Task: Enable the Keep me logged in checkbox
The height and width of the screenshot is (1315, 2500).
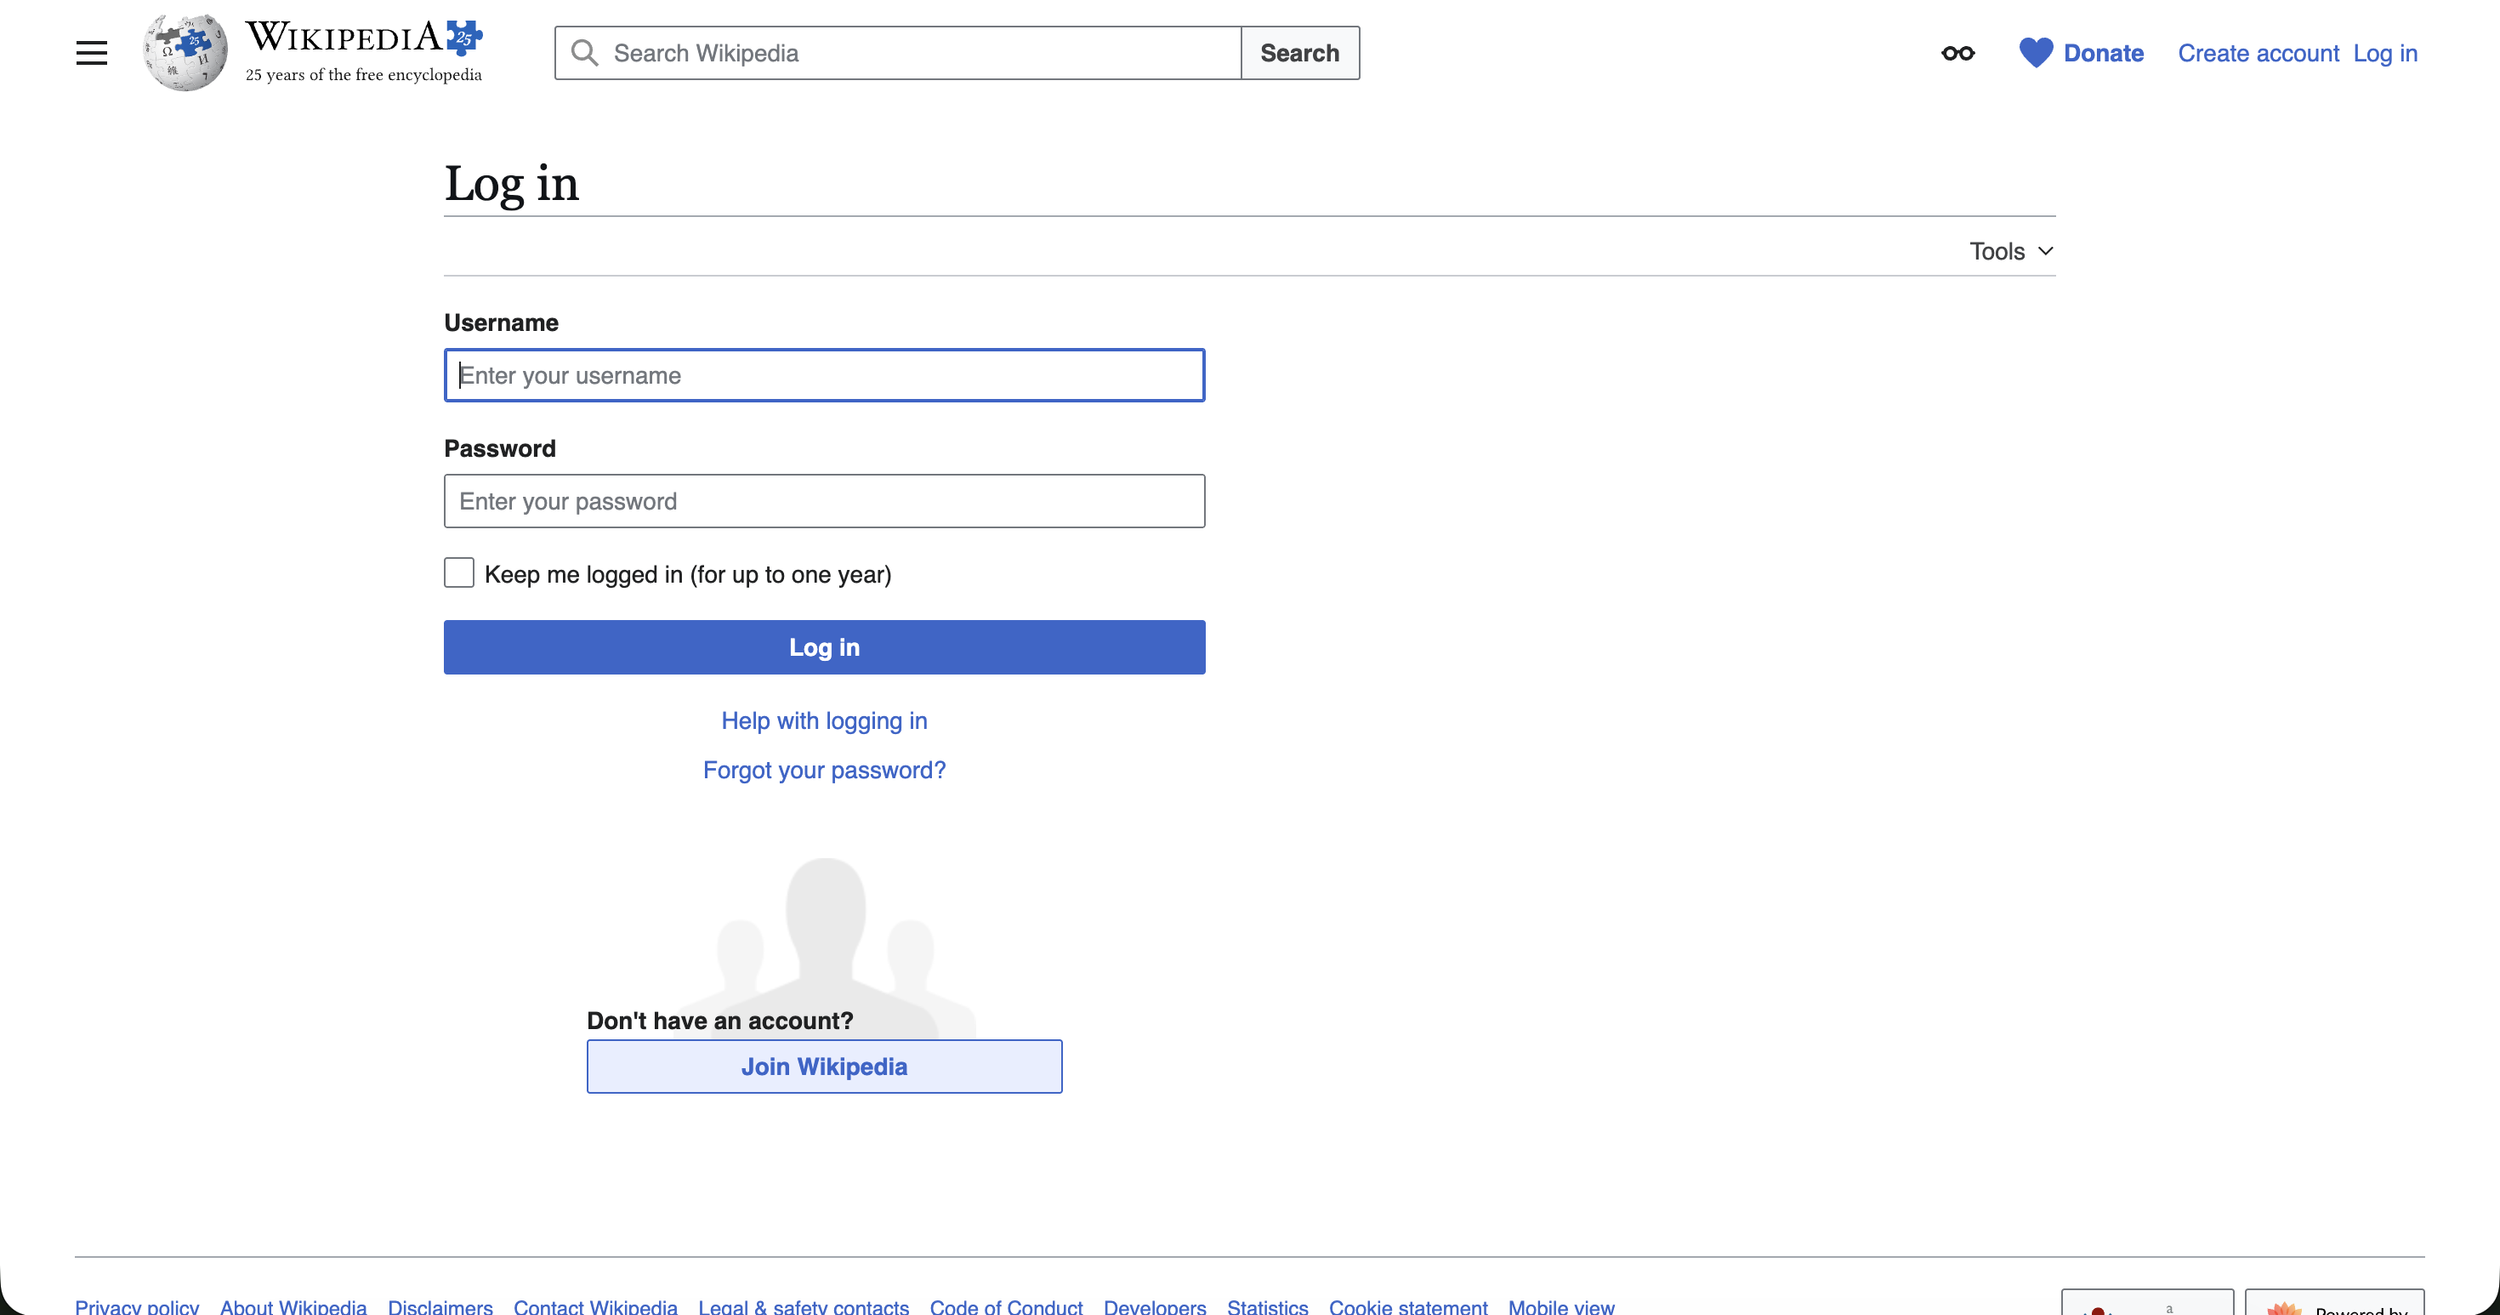Action: (x=459, y=573)
